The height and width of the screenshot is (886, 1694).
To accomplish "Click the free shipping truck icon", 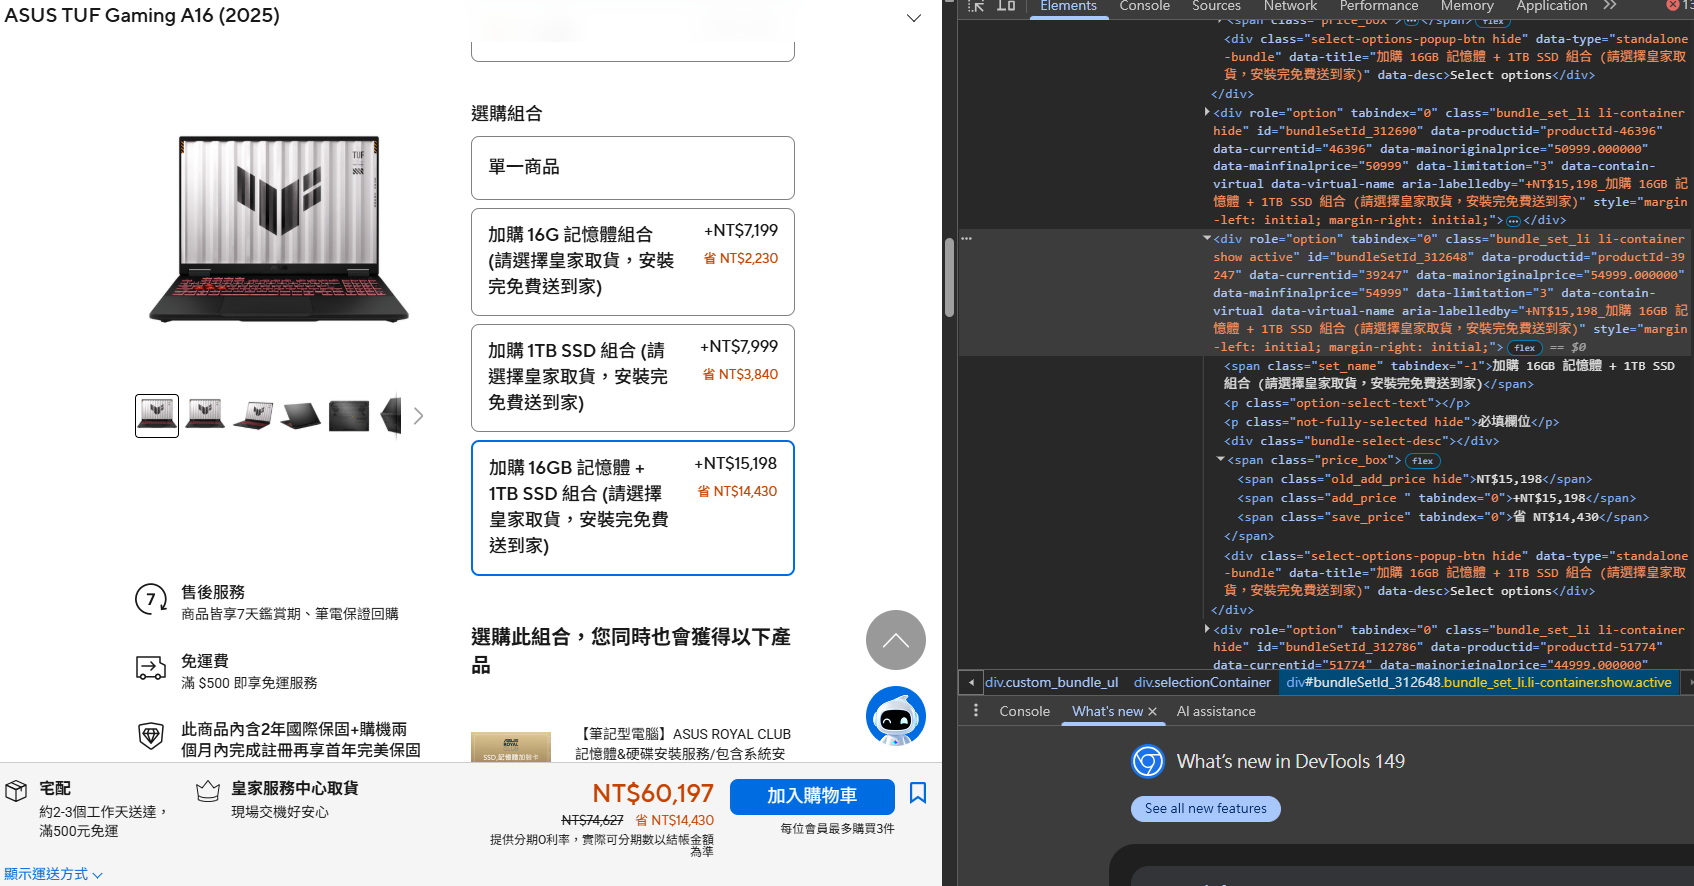I will pyautogui.click(x=151, y=668).
